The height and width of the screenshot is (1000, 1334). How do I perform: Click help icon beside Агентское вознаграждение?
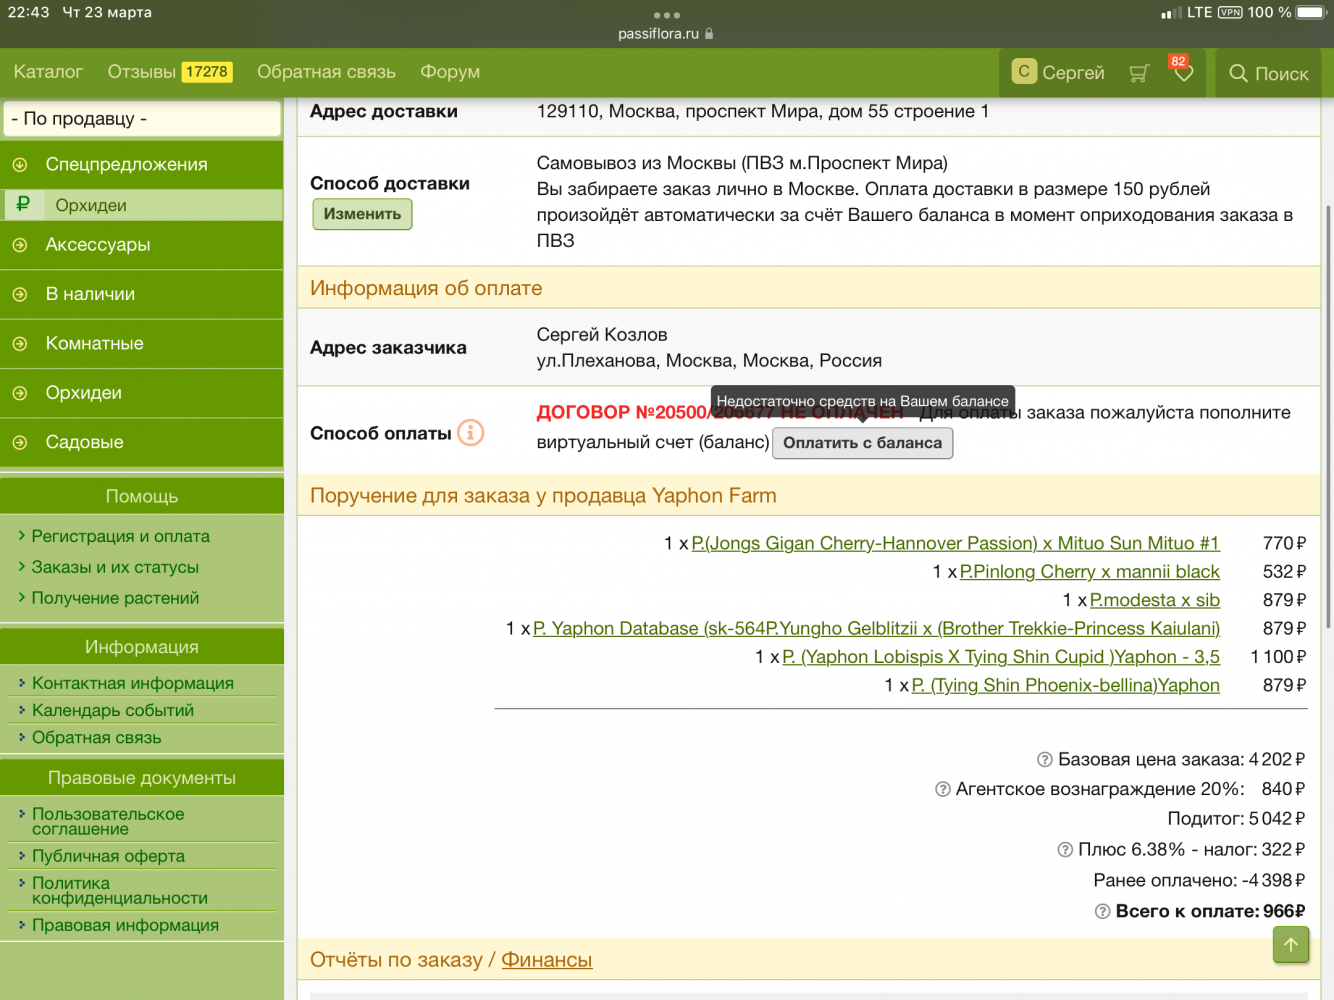[942, 790]
